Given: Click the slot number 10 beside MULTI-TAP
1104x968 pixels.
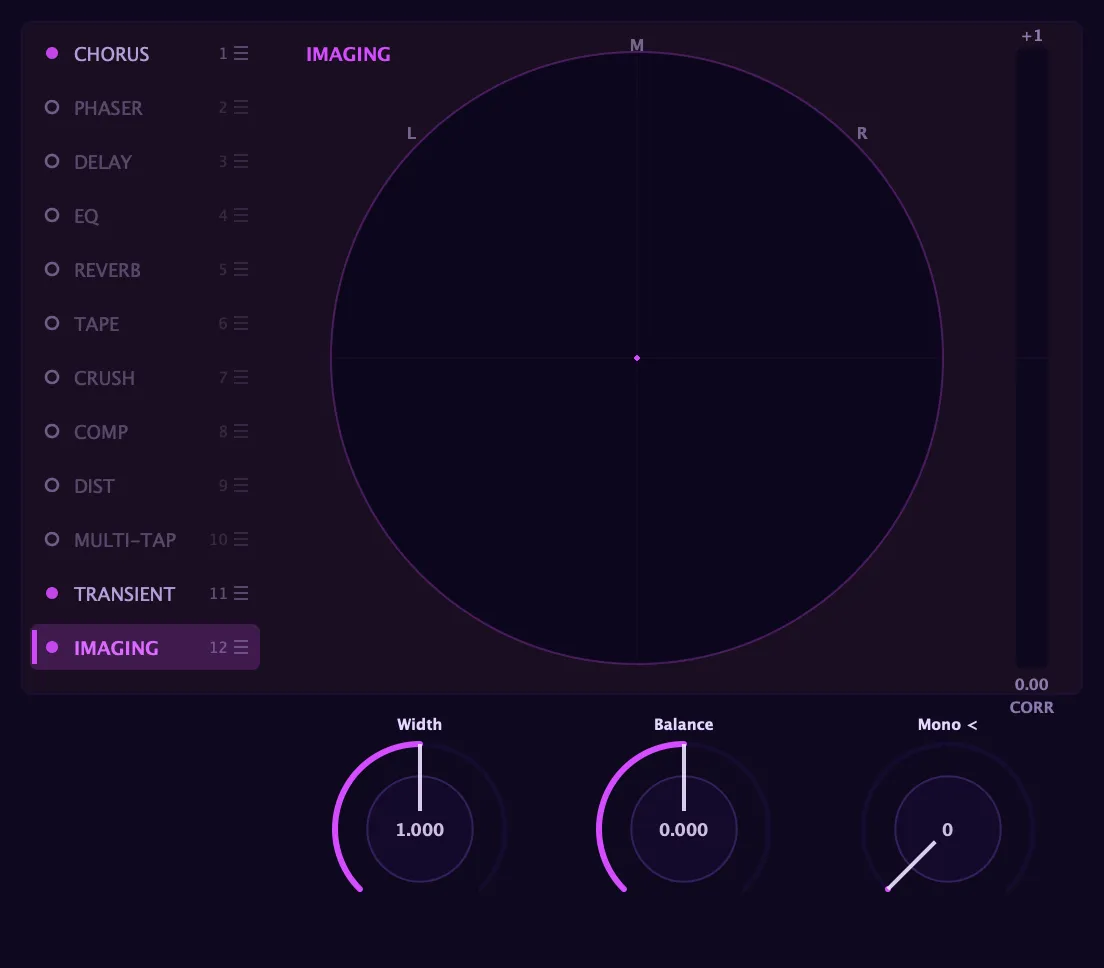Looking at the screenshot, I should [218, 539].
